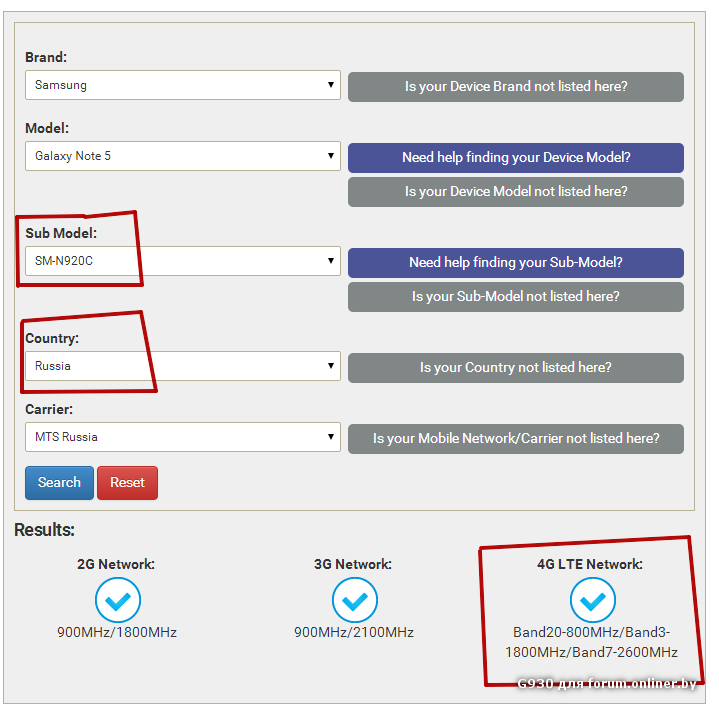Click "Need help finding your Device Model?"
This screenshot has width=719, height=707.
tap(516, 158)
